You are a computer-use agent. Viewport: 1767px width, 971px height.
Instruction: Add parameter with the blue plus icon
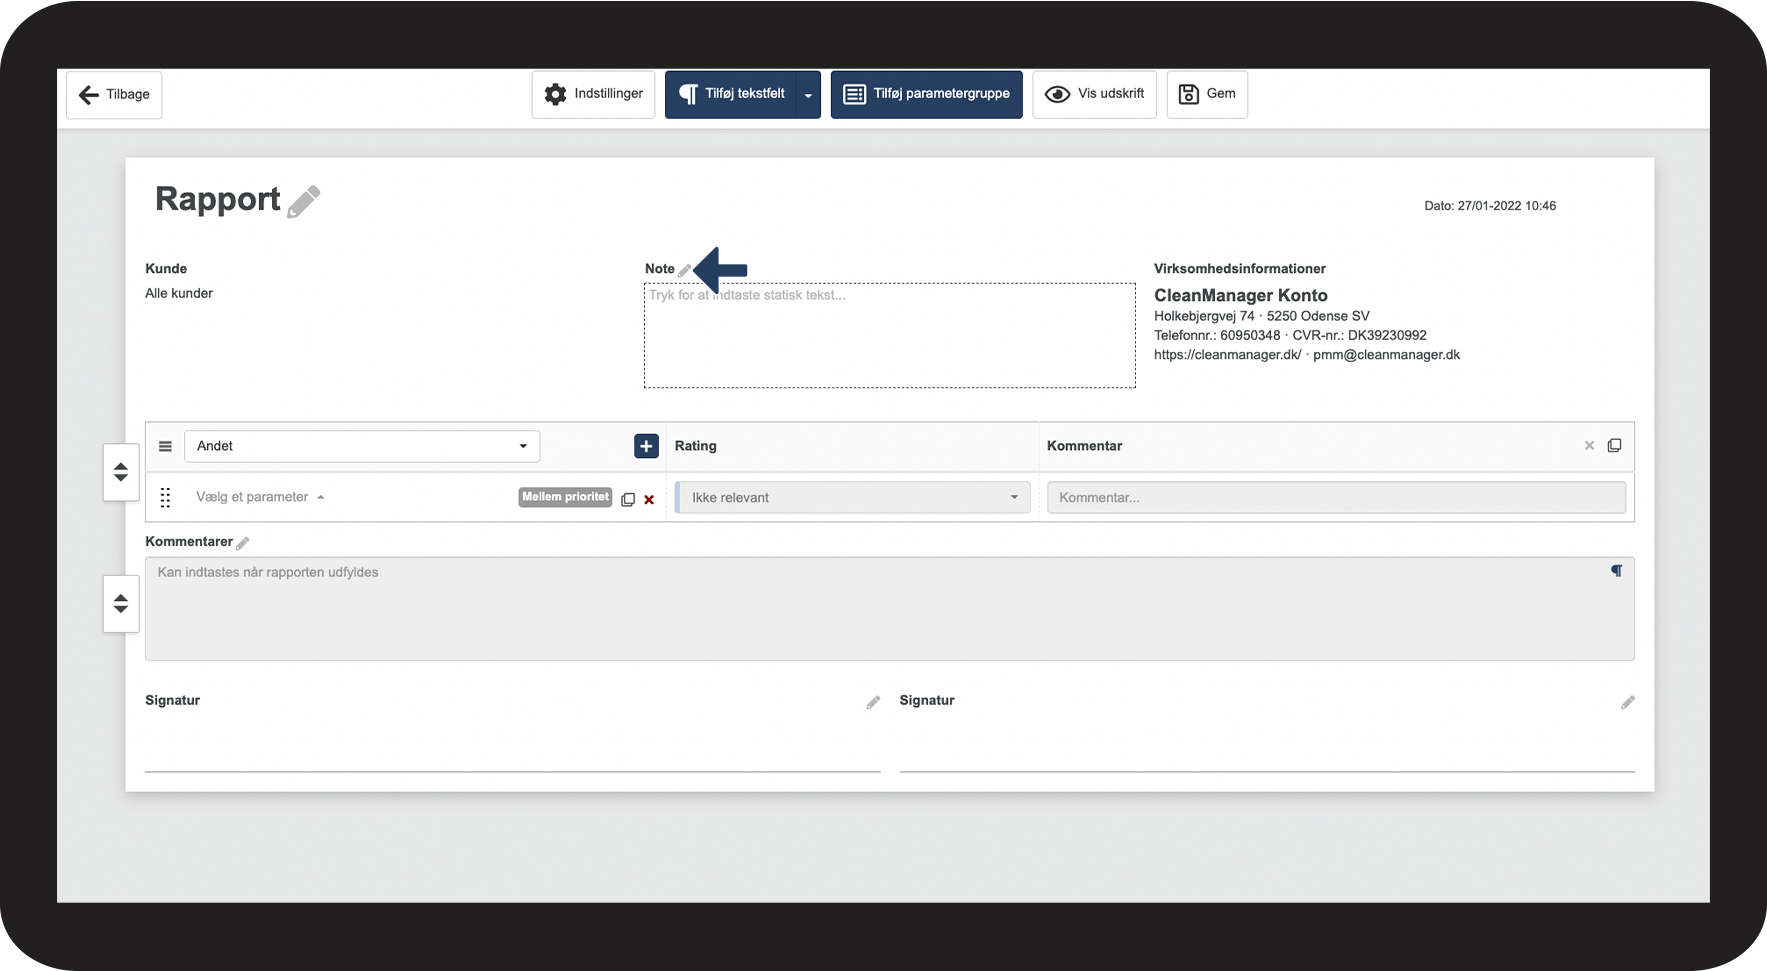tap(646, 446)
